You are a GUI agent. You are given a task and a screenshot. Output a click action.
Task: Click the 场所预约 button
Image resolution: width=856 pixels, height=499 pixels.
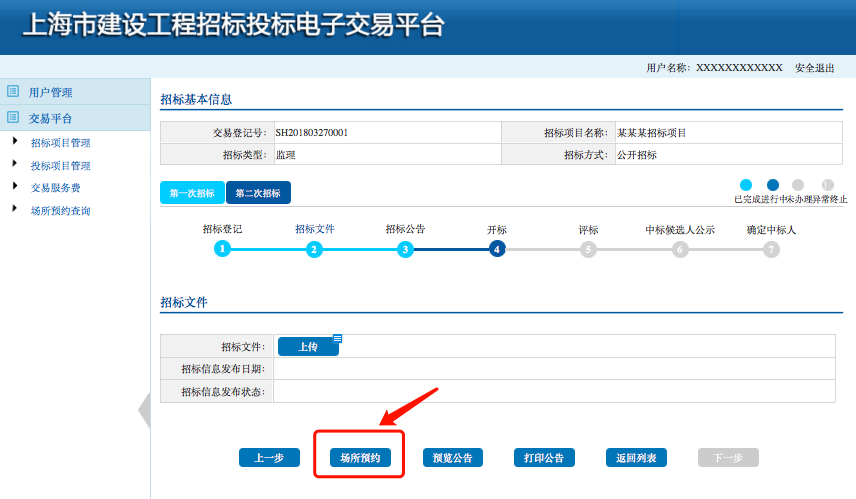click(x=360, y=458)
